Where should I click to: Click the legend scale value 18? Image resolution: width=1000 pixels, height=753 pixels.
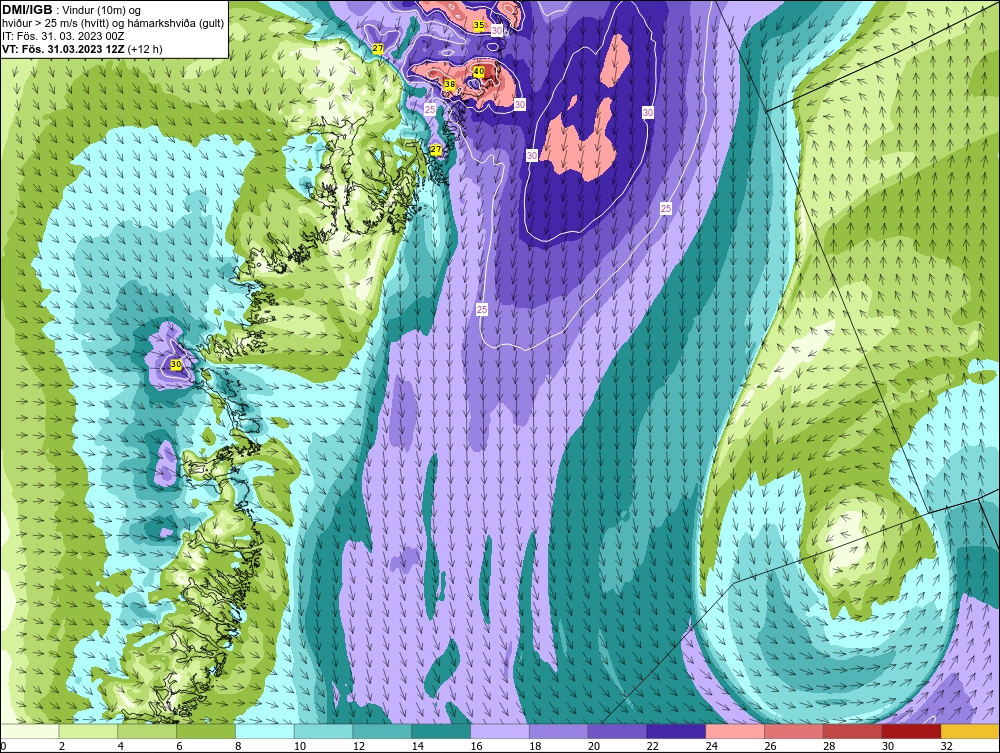(x=535, y=746)
